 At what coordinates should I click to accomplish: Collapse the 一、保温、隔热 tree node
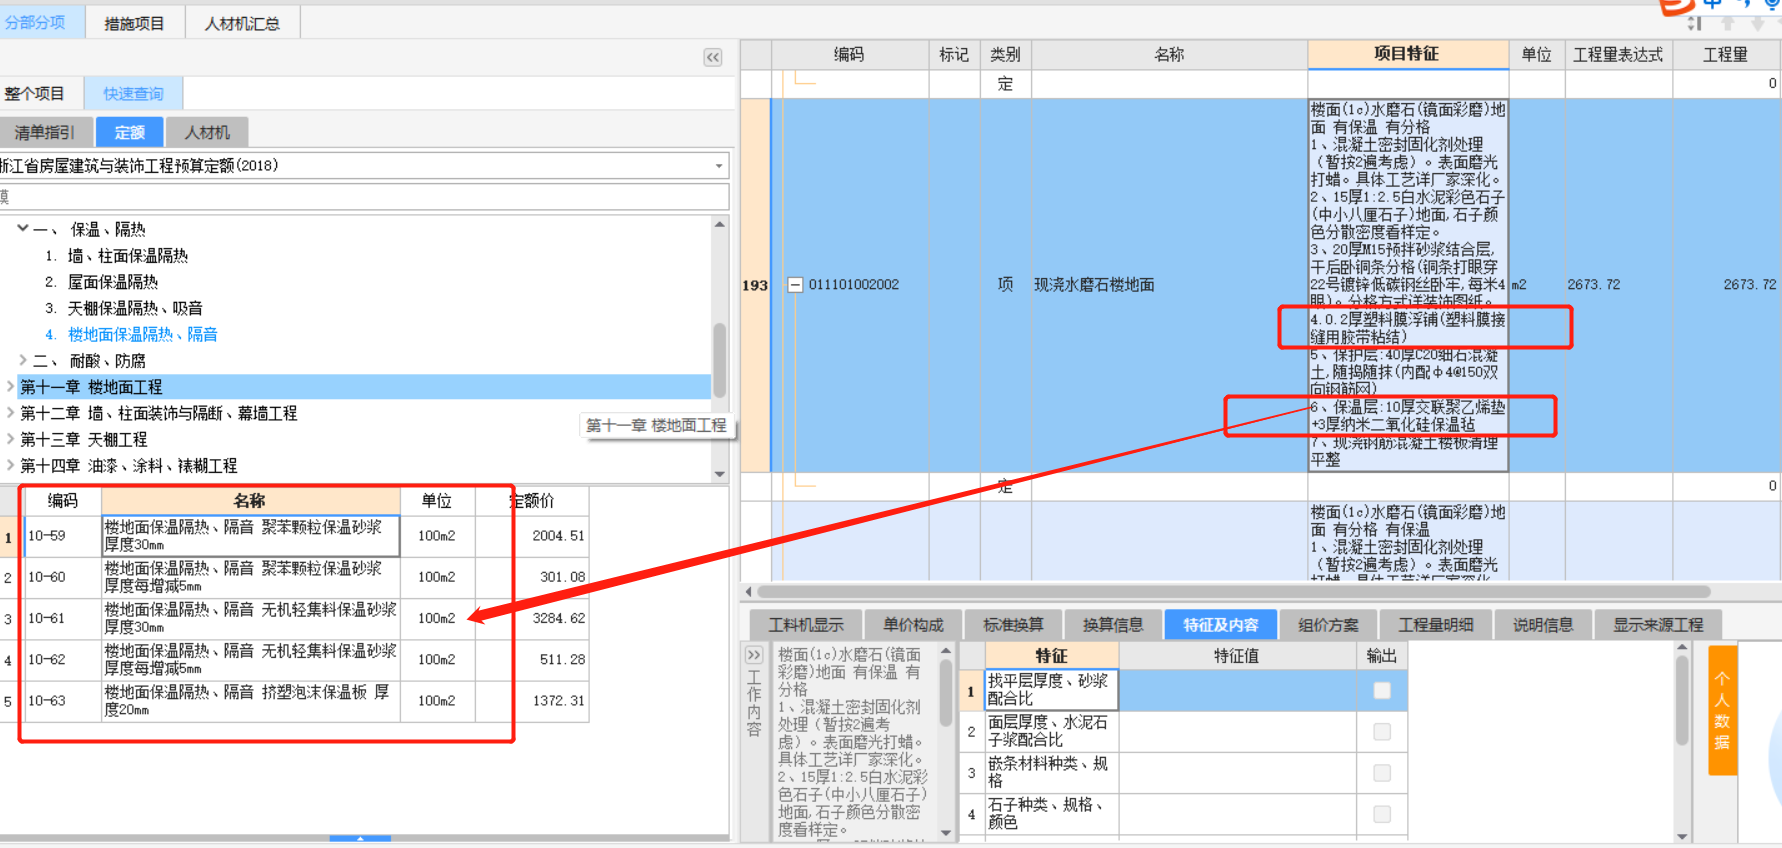tap(23, 229)
